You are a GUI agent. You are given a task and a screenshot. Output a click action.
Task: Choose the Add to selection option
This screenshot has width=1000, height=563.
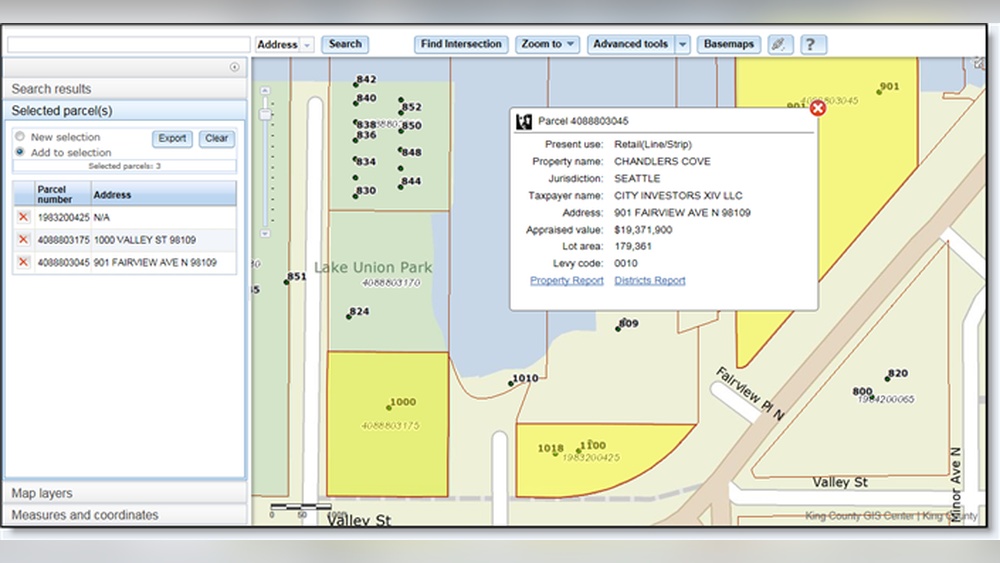point(20,152)
